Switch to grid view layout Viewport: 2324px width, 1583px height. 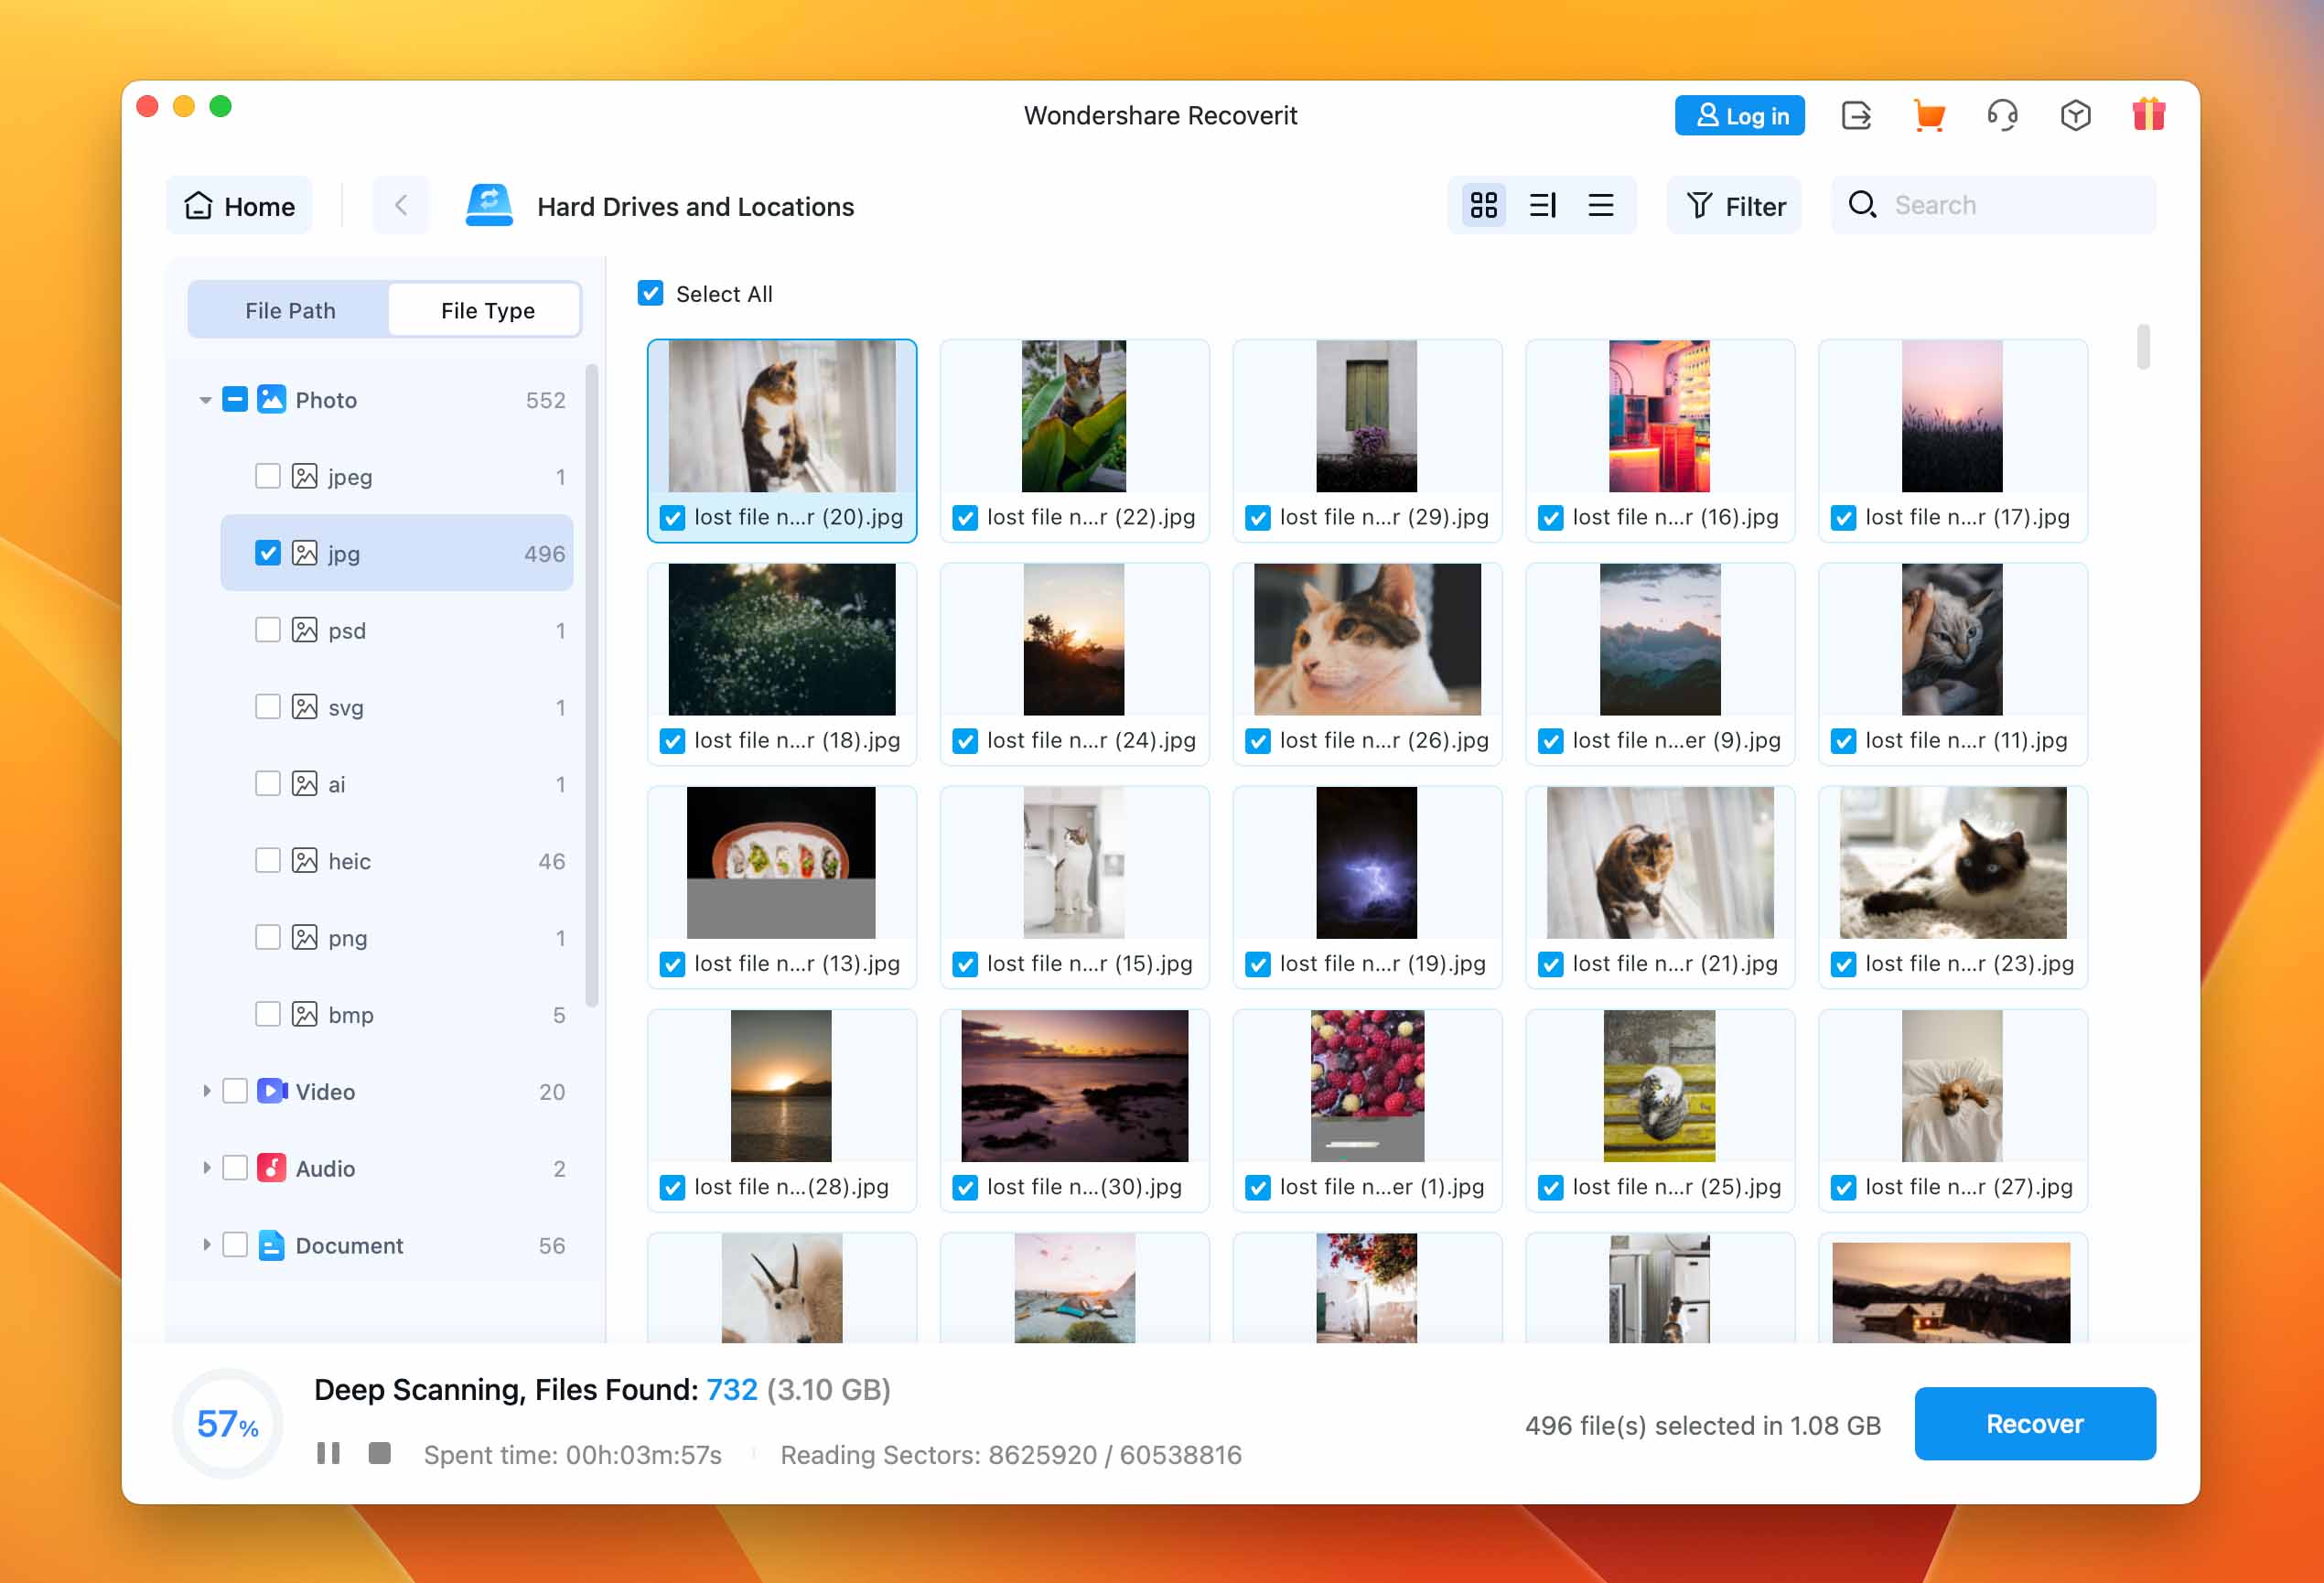[x=1483, y=205]
